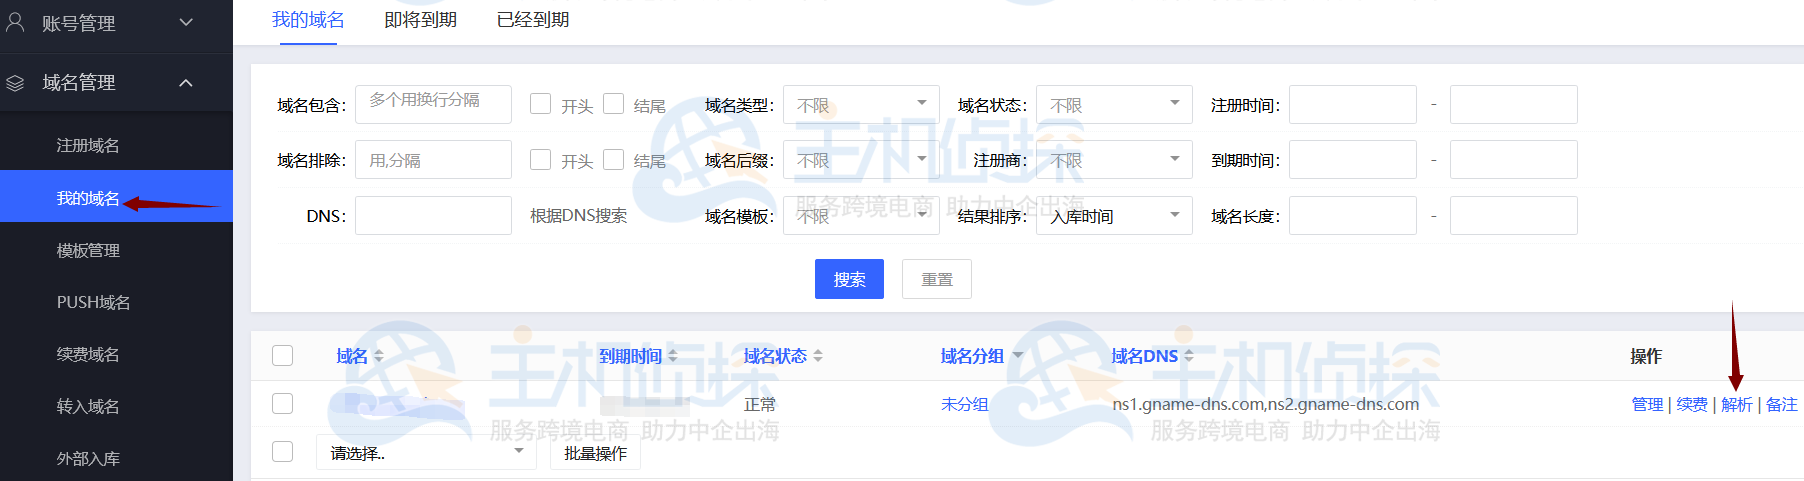The height and width of the screenshot is (481, 1804).
Task: Open the 域名后缀 dropdown
Action: pyautogui.click(x=861, y=159)
